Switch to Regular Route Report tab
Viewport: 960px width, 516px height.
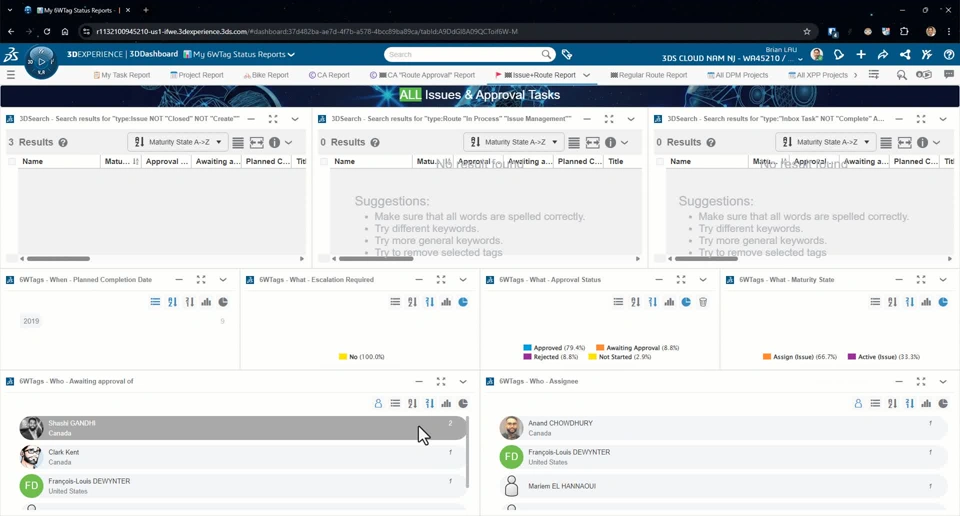point(648,75)
